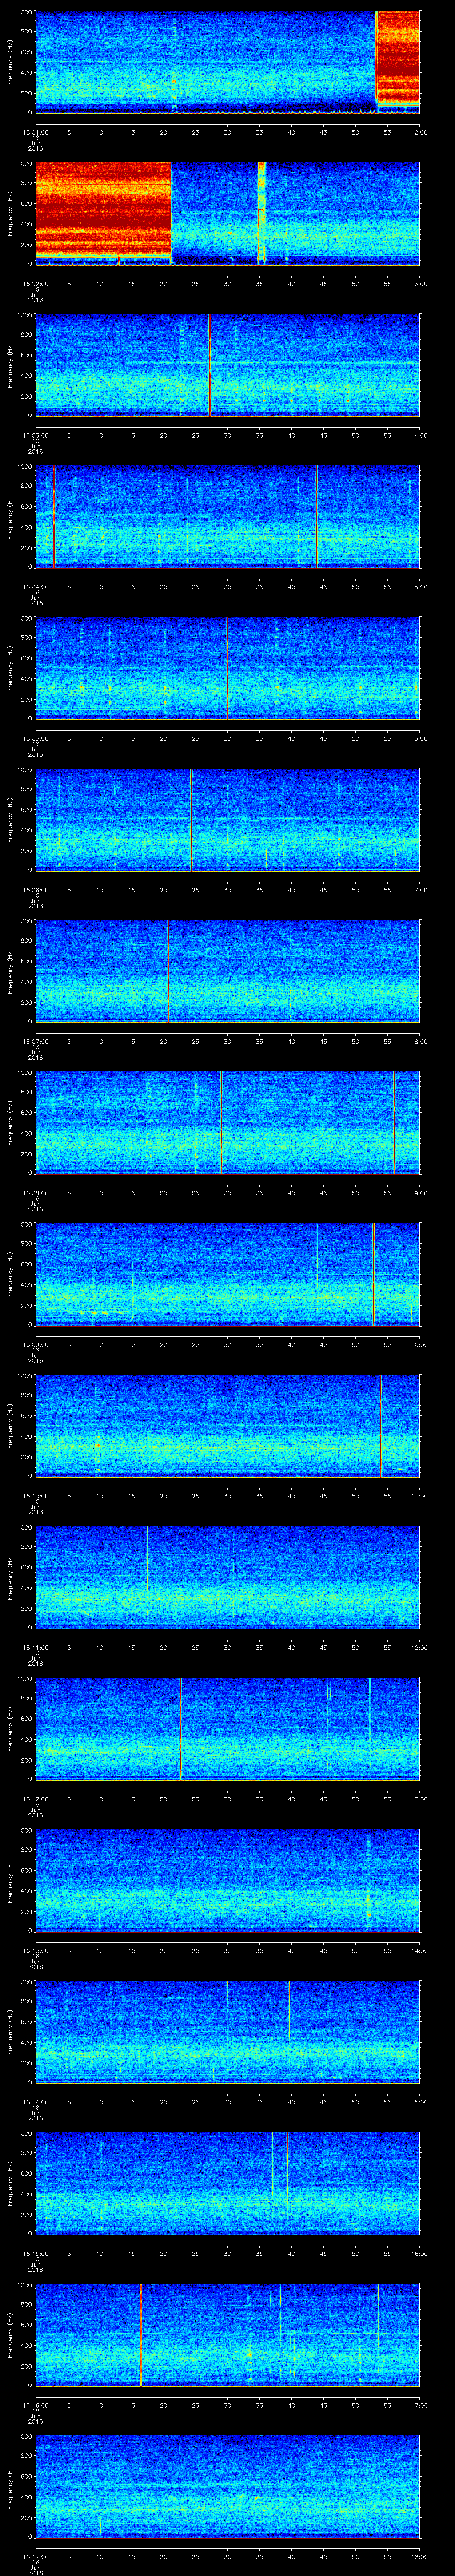Select the spectrogram panel starting at 15:14:00
The height and width of the screenshot is (2576, 455).
click(x=227, y=2032)
